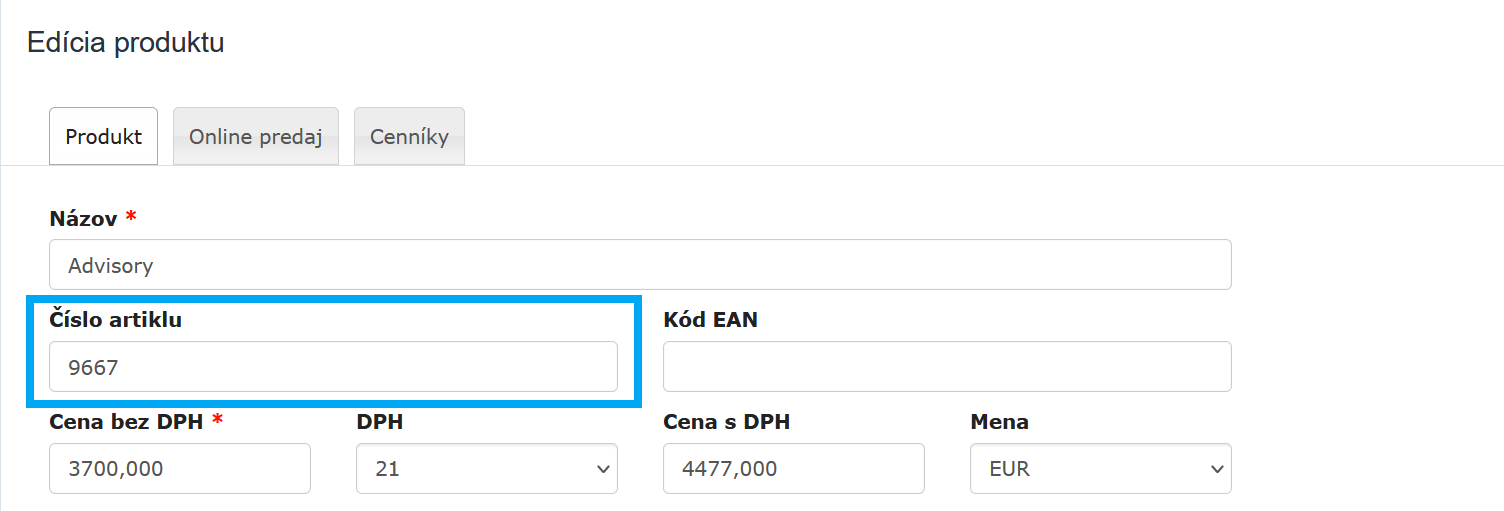The width and height of the screenshot is (1504, 511).
Task: Click the empty Kód EAN input
Action: pyautogui.click(x=946, y=367)
